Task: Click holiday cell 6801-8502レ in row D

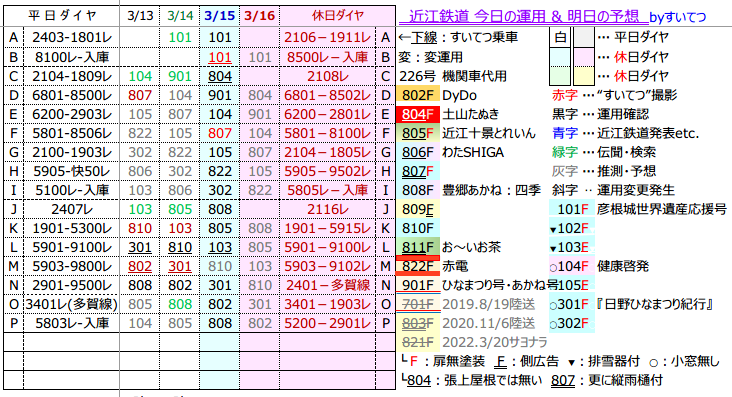Action: pos(328,95)
